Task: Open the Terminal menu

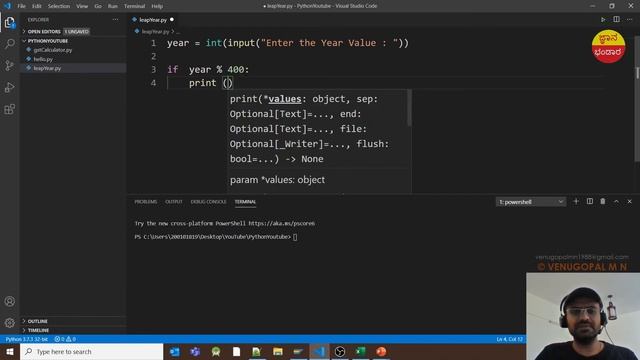Action: (134, 6)
